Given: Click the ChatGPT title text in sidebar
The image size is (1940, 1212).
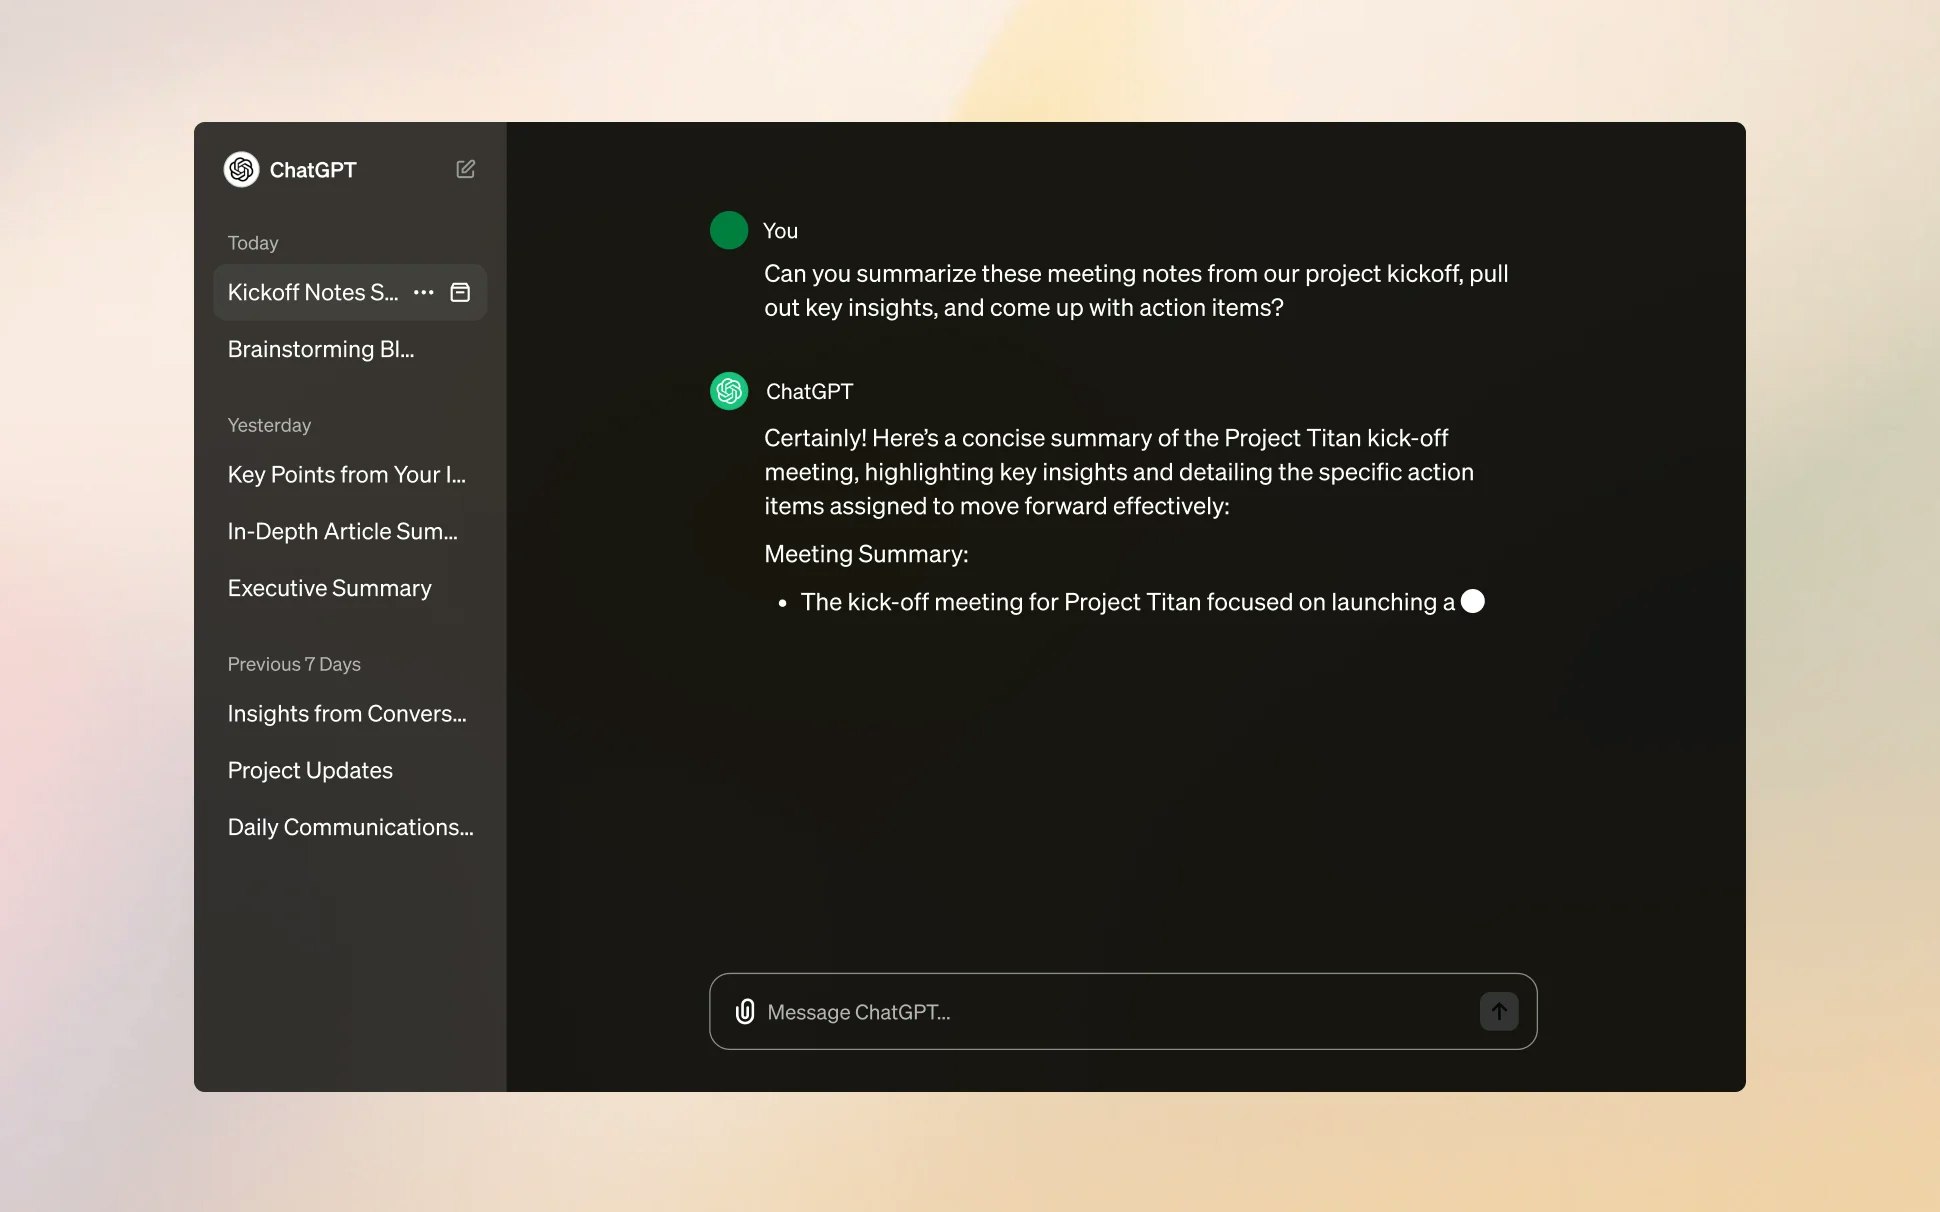Looking at the screenshot, I should click(313, 170).
